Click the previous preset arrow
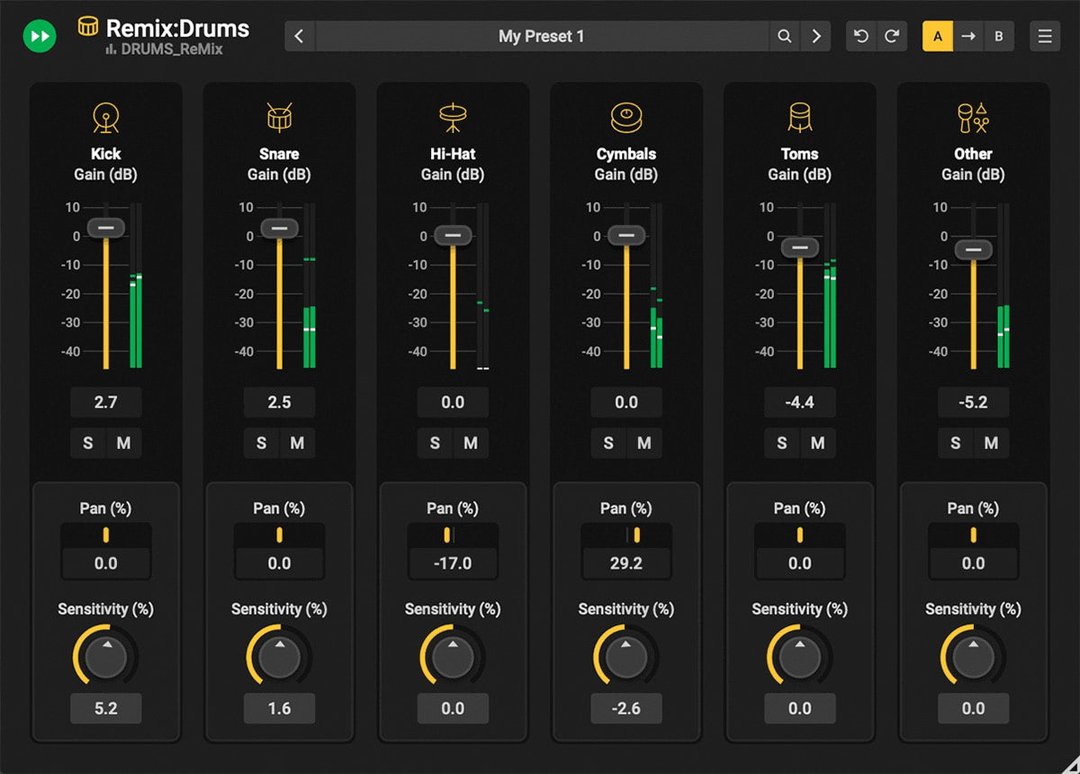Viewport: 1080px width, 774px height. point(299,36)
